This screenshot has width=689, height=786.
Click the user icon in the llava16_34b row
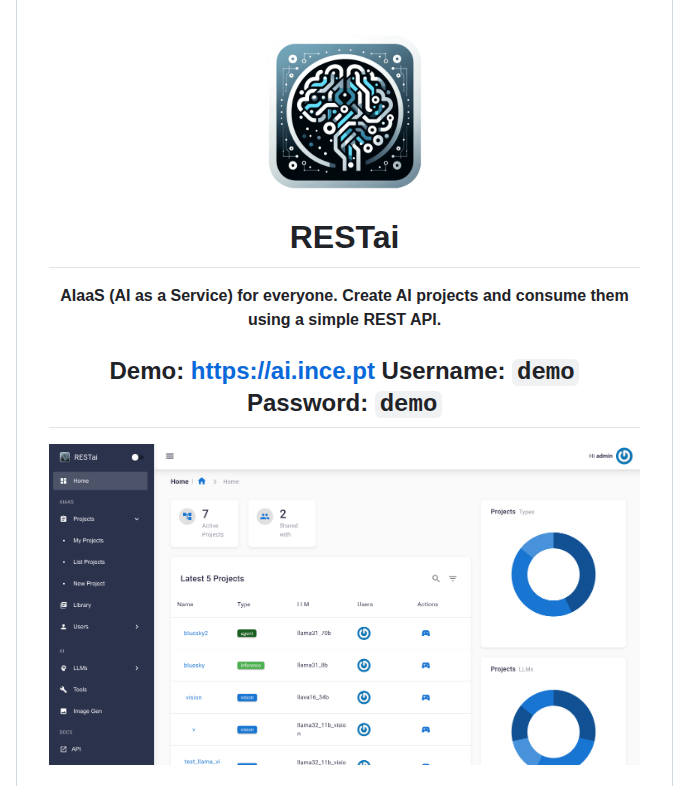pos(364,697)
